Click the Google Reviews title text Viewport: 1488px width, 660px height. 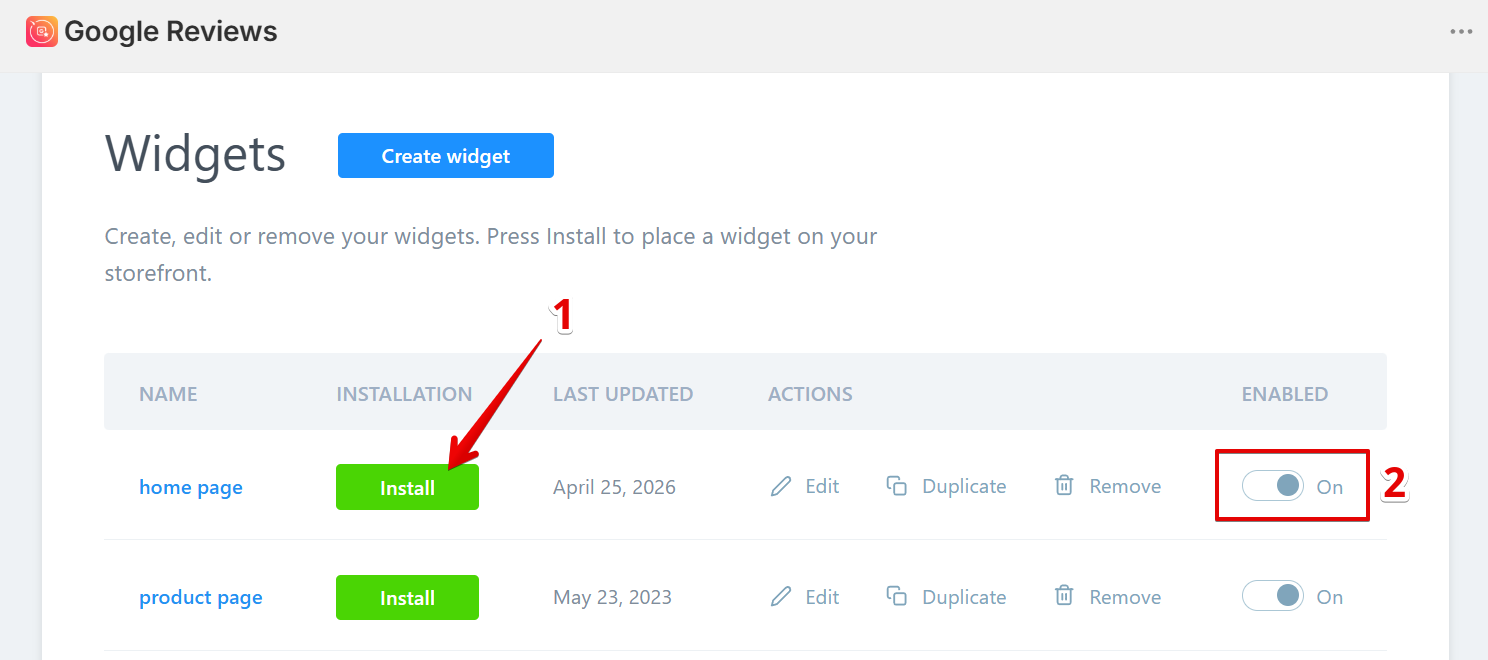pyautogui.click(x=171, y=32)
